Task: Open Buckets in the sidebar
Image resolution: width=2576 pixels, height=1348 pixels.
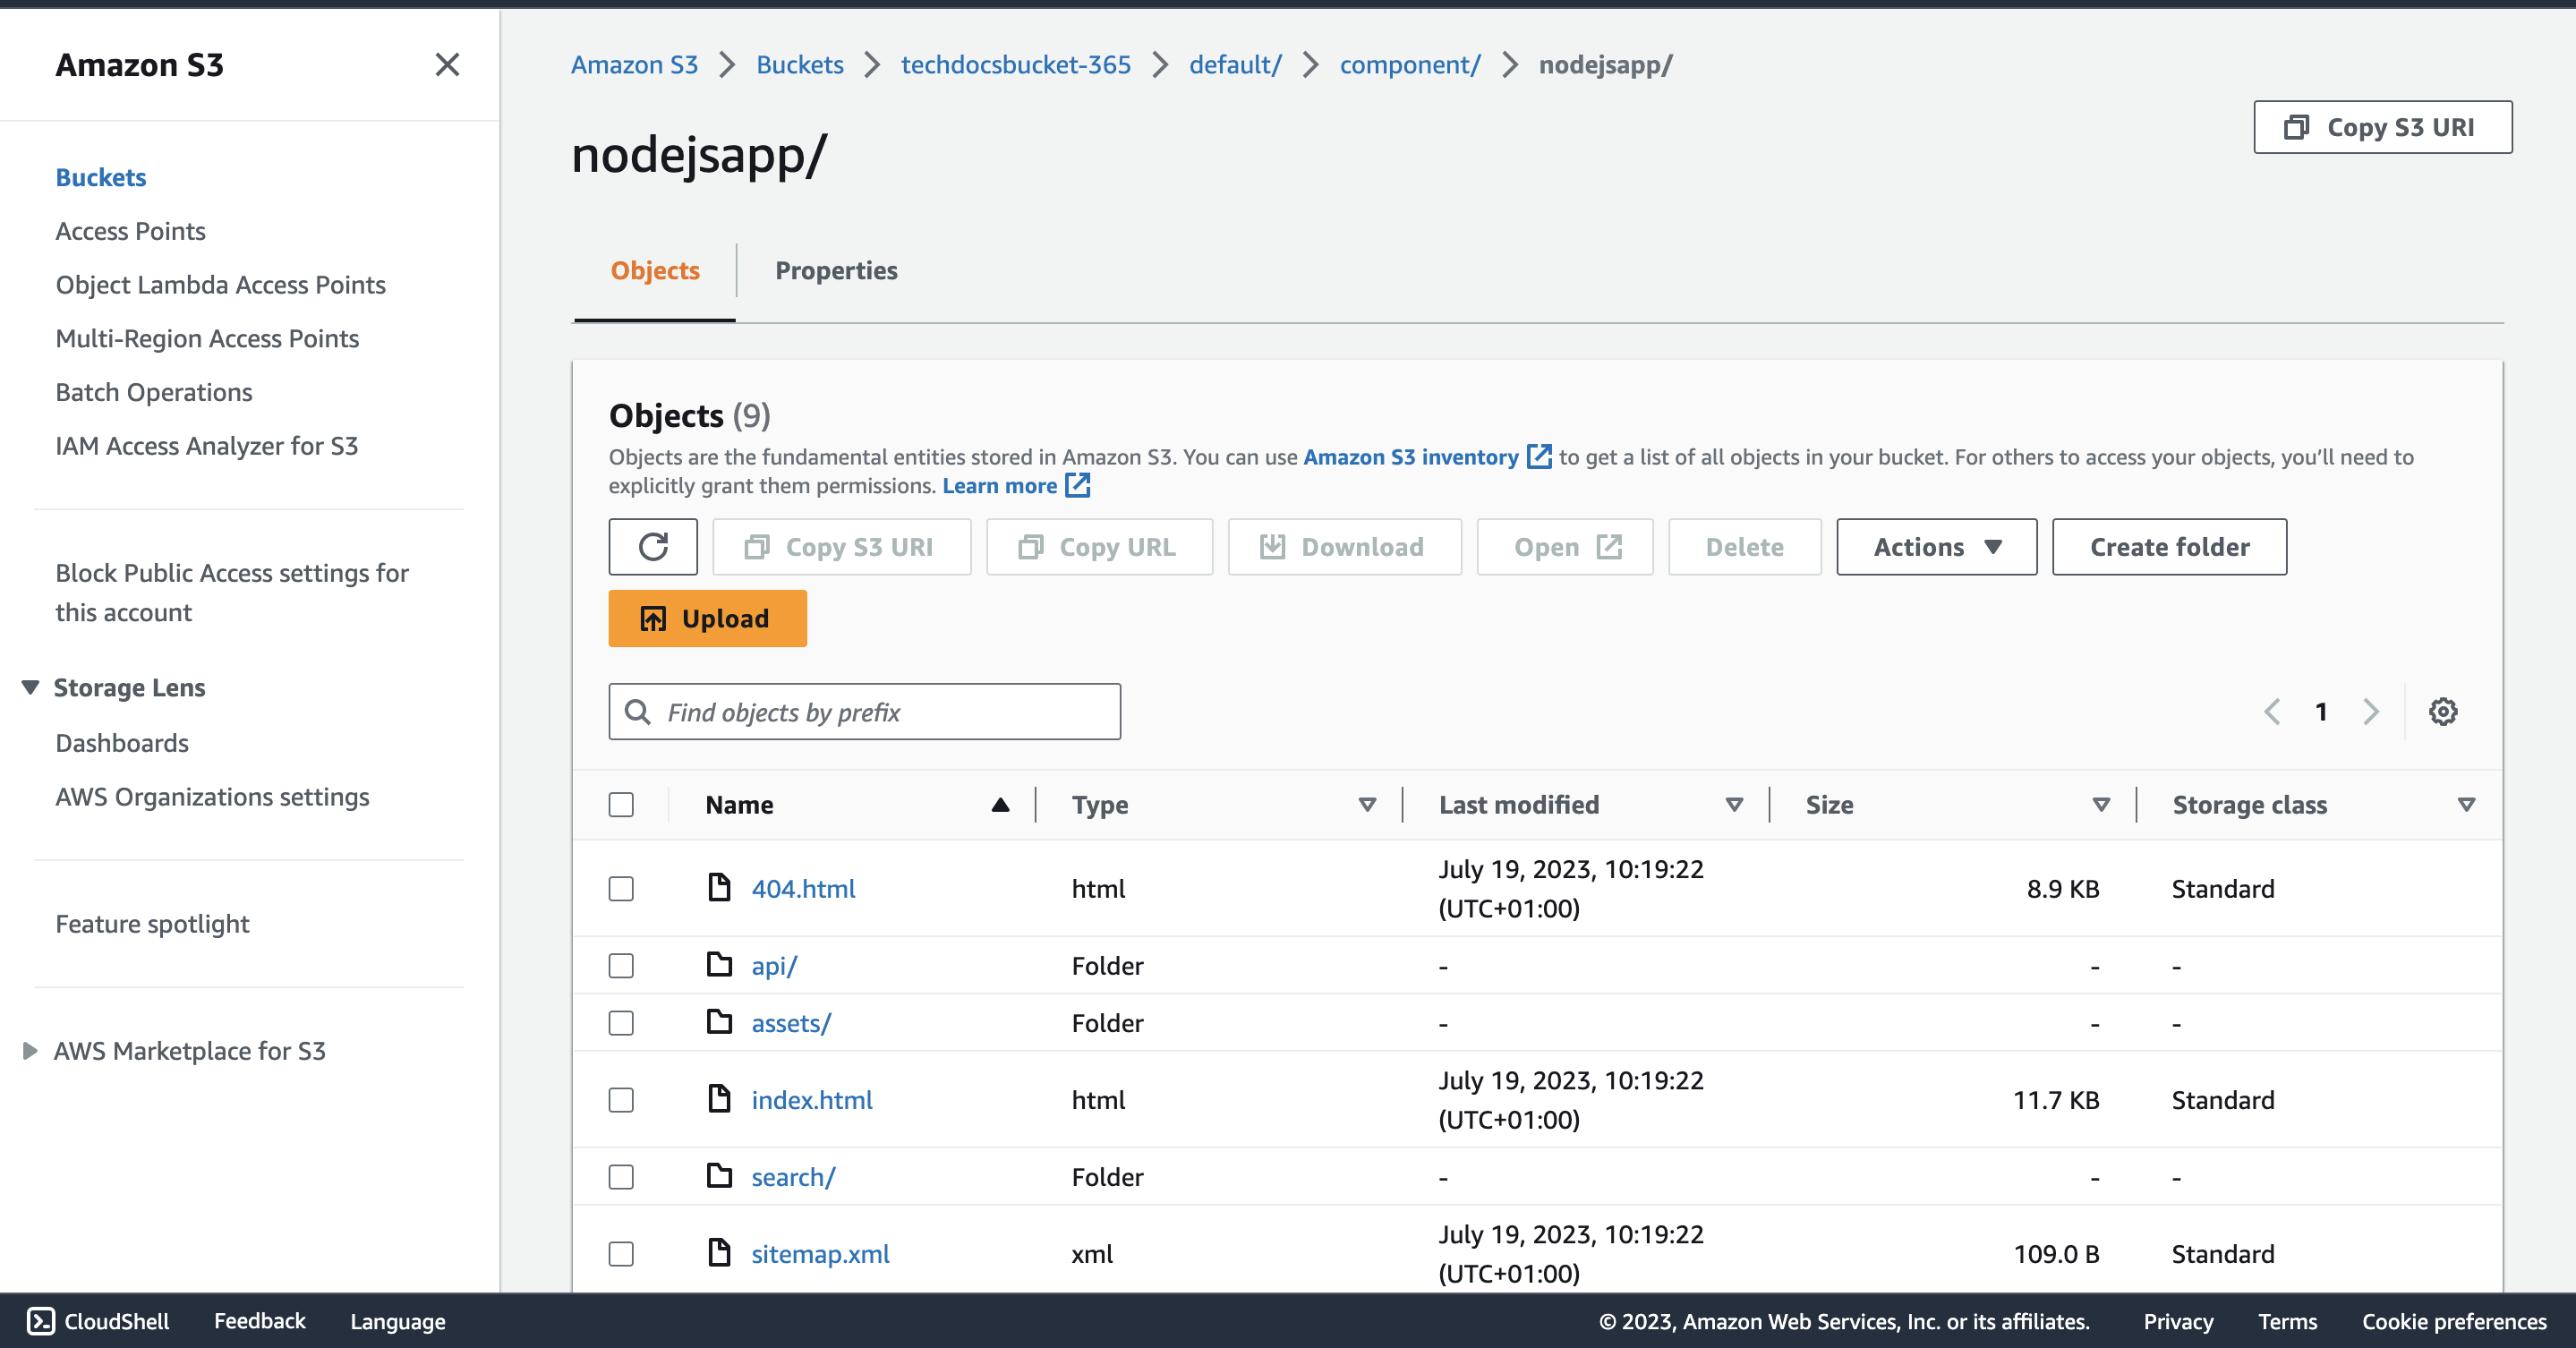Action: pos(101,178)
